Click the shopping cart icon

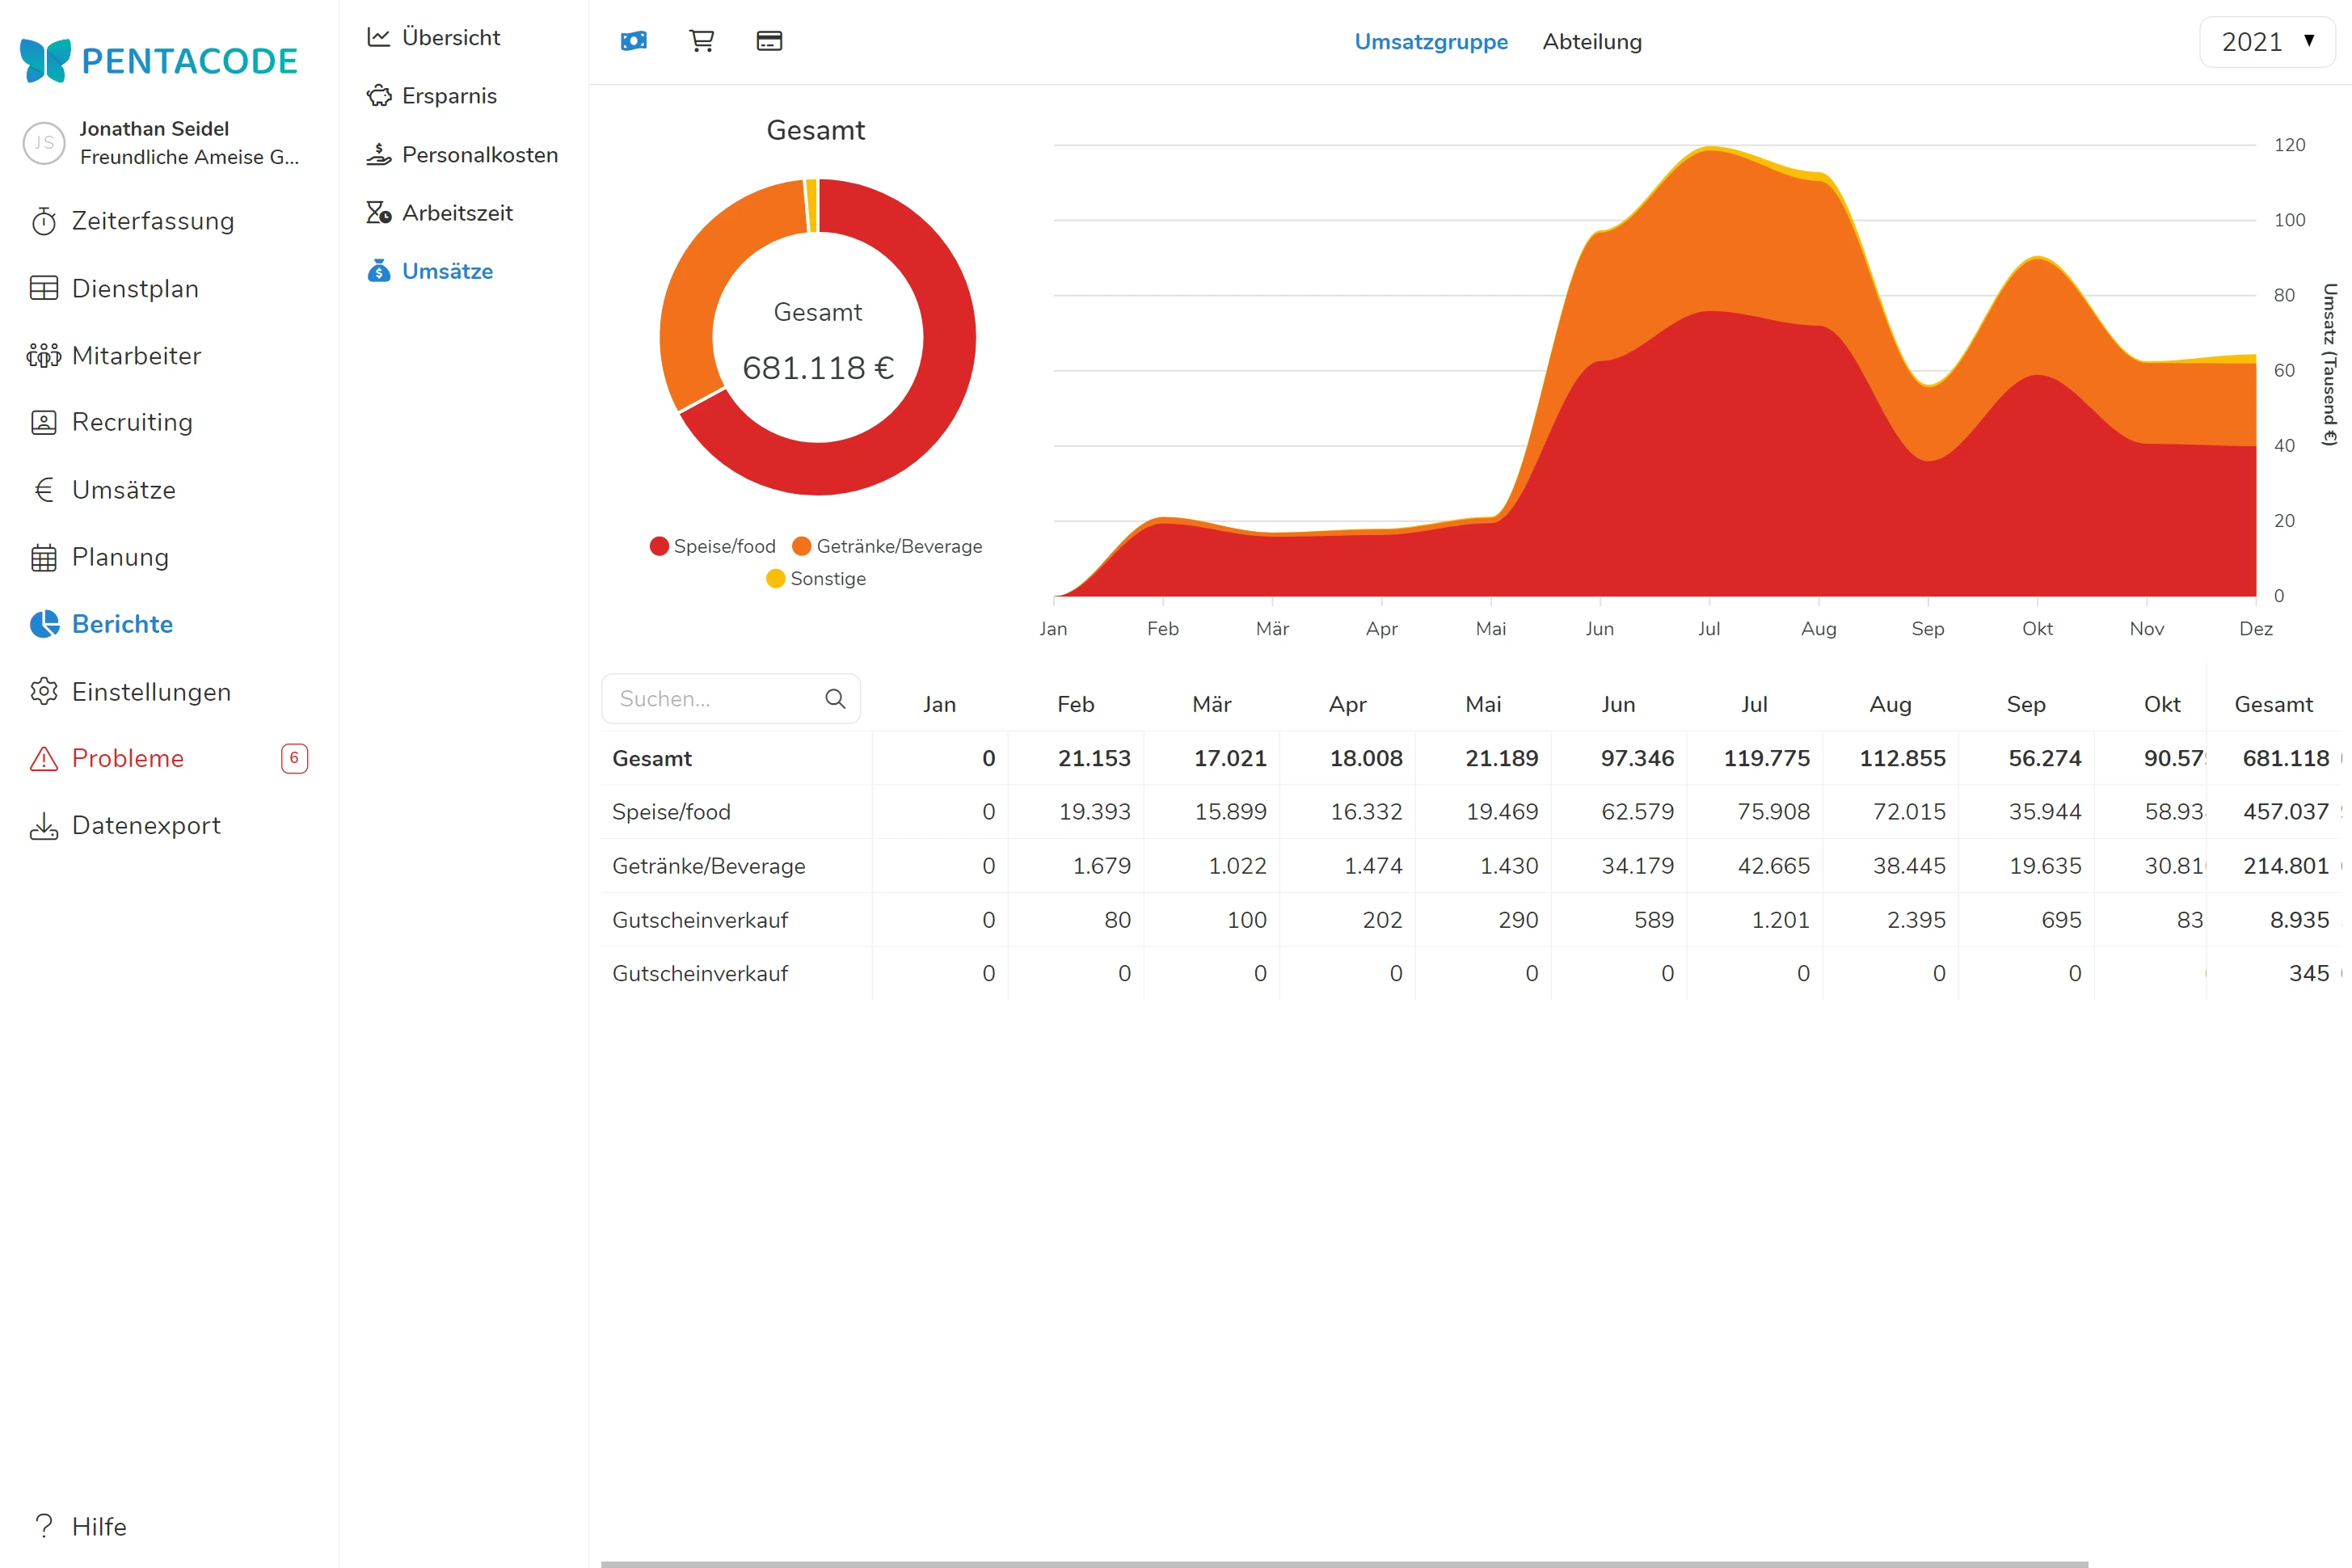[x=702, y=41]
